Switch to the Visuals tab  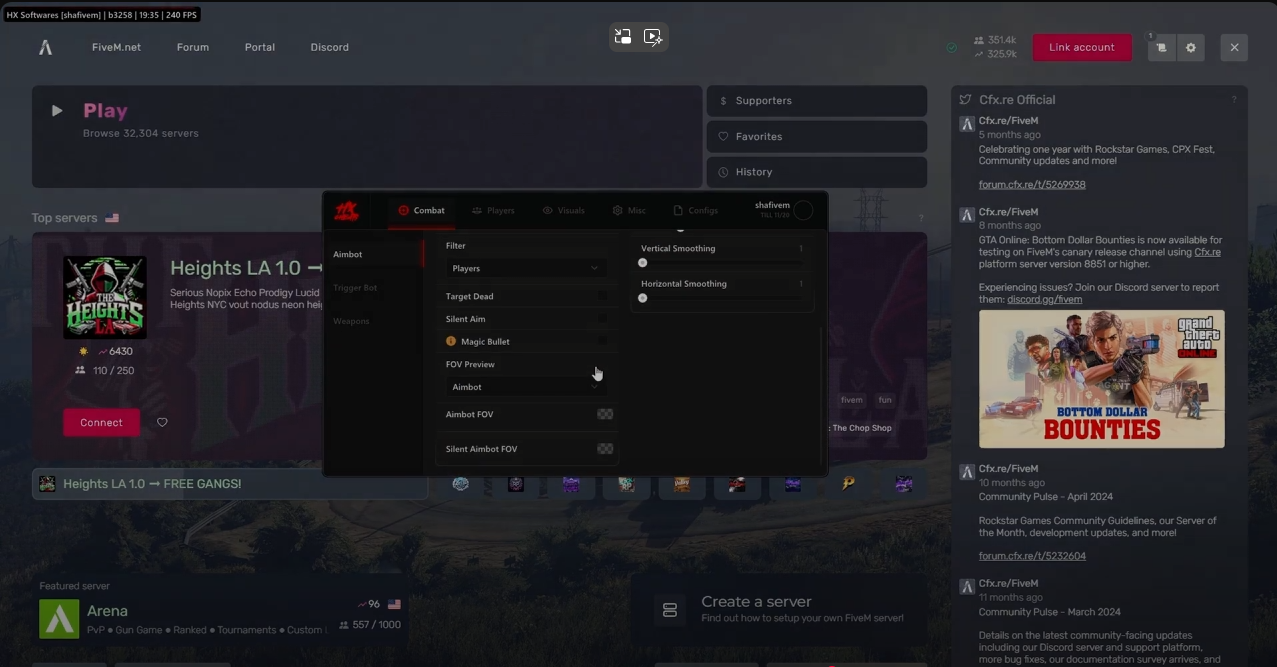pyautogui.click(x=563, y=211)
